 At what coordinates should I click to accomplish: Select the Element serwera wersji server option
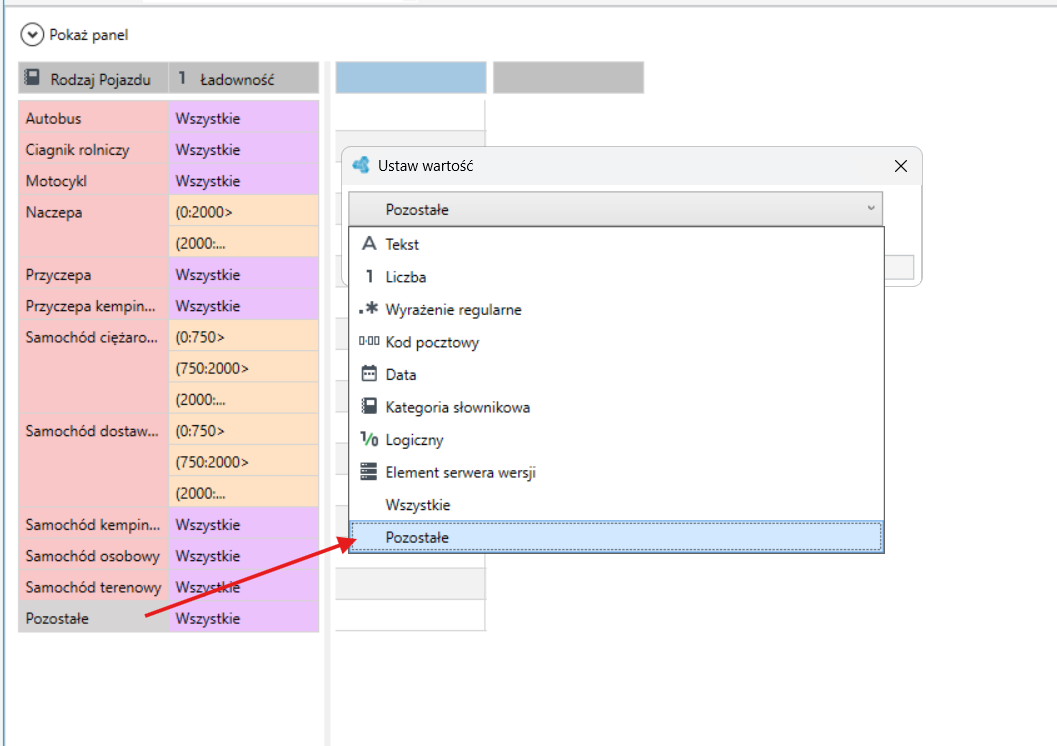pos(616,472)
